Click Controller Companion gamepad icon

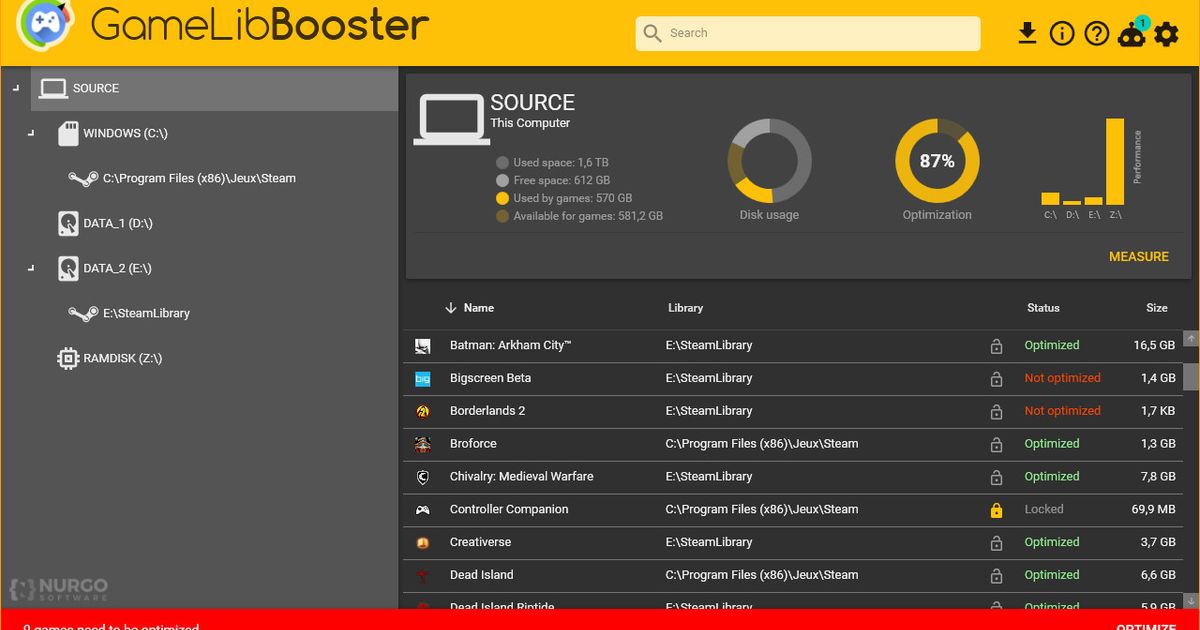pos(423,510)
